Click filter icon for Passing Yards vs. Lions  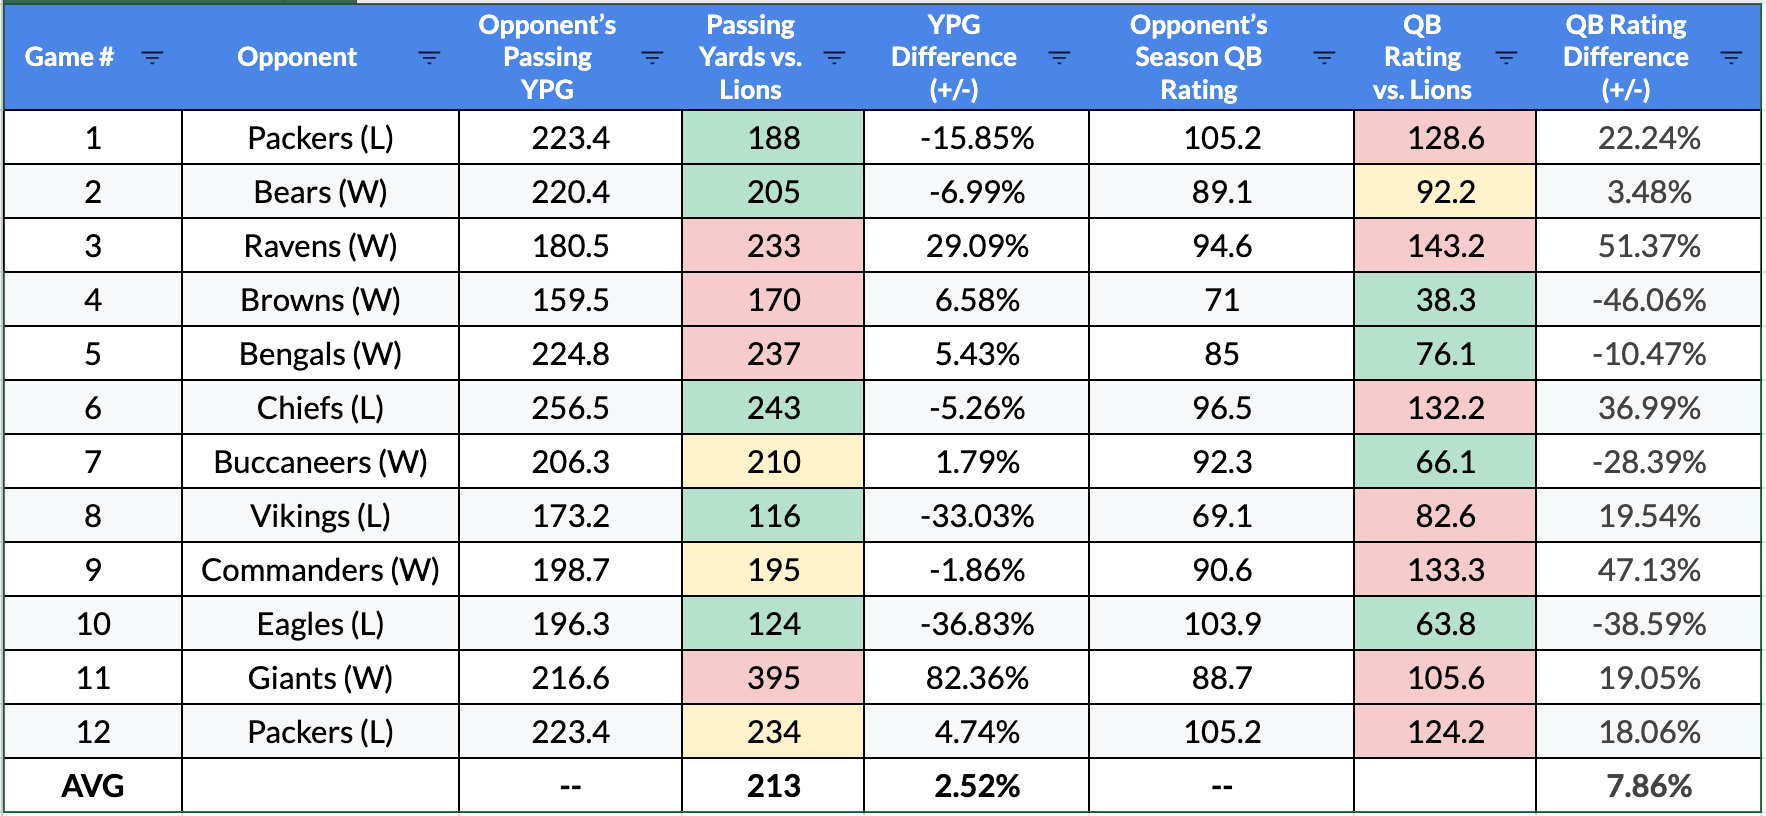tap(834, 58)
